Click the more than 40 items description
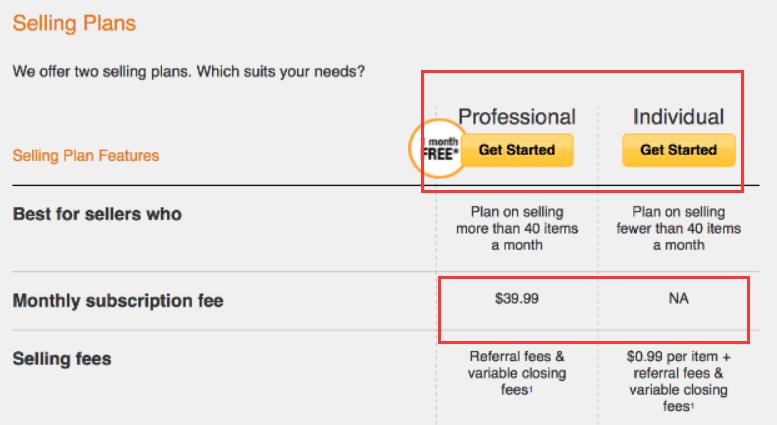This screenshot has width=777, height=425. point(517,228)
